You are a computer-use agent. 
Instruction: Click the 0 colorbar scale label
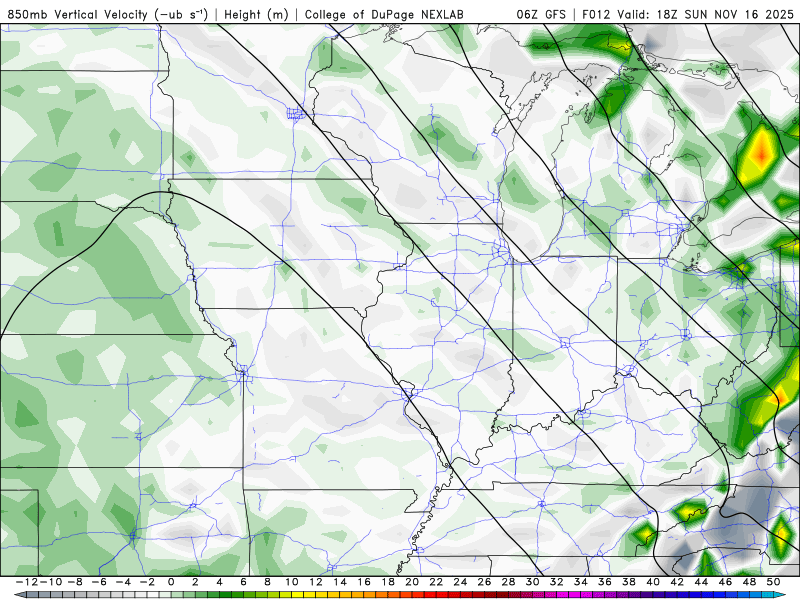tap(171, 582)
